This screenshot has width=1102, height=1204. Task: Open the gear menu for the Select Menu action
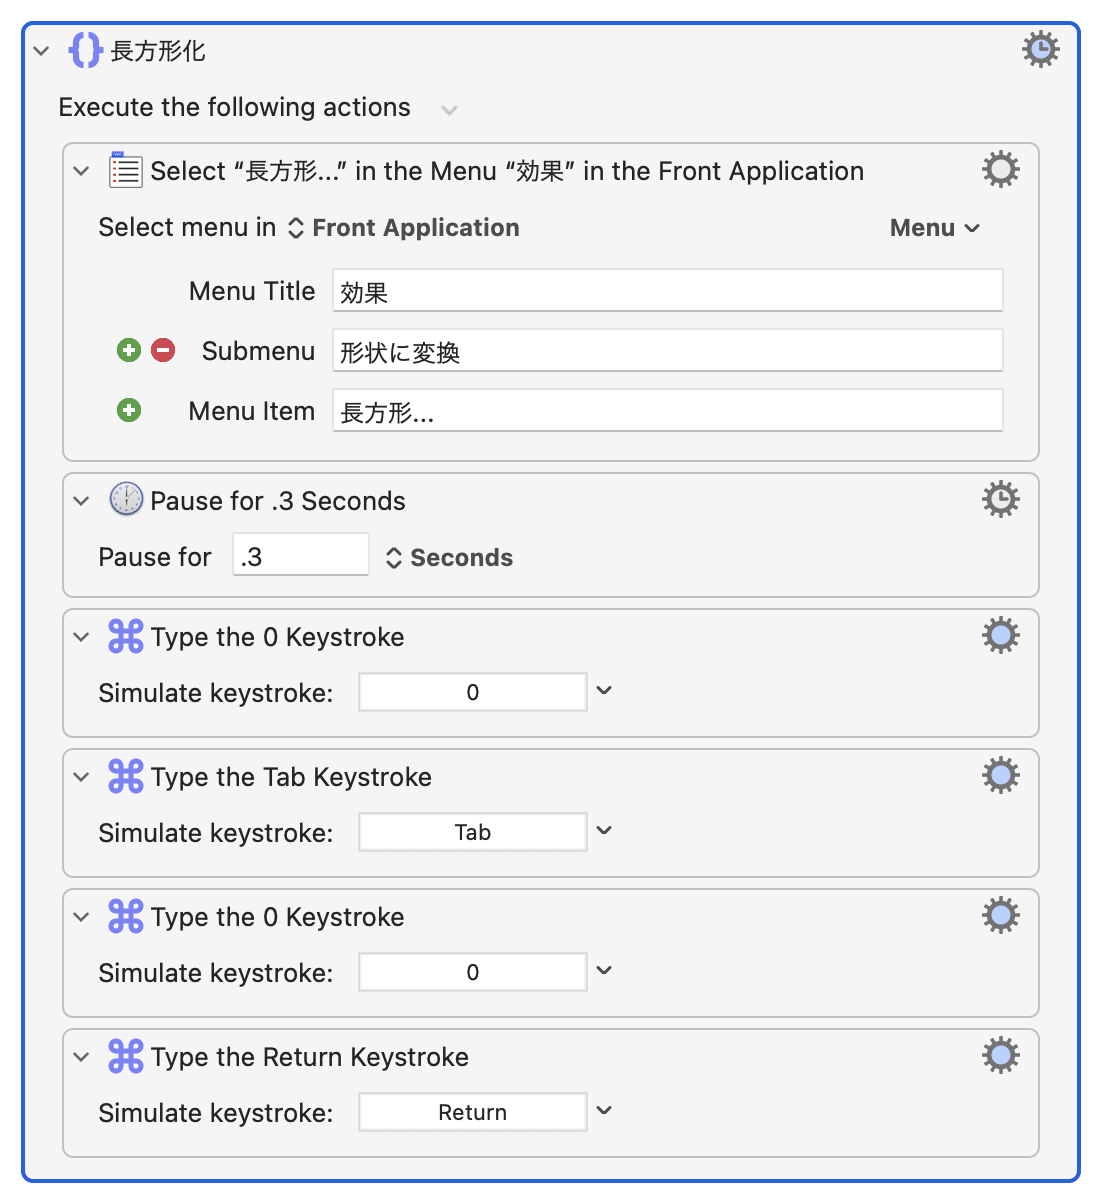click(1000, 170)
